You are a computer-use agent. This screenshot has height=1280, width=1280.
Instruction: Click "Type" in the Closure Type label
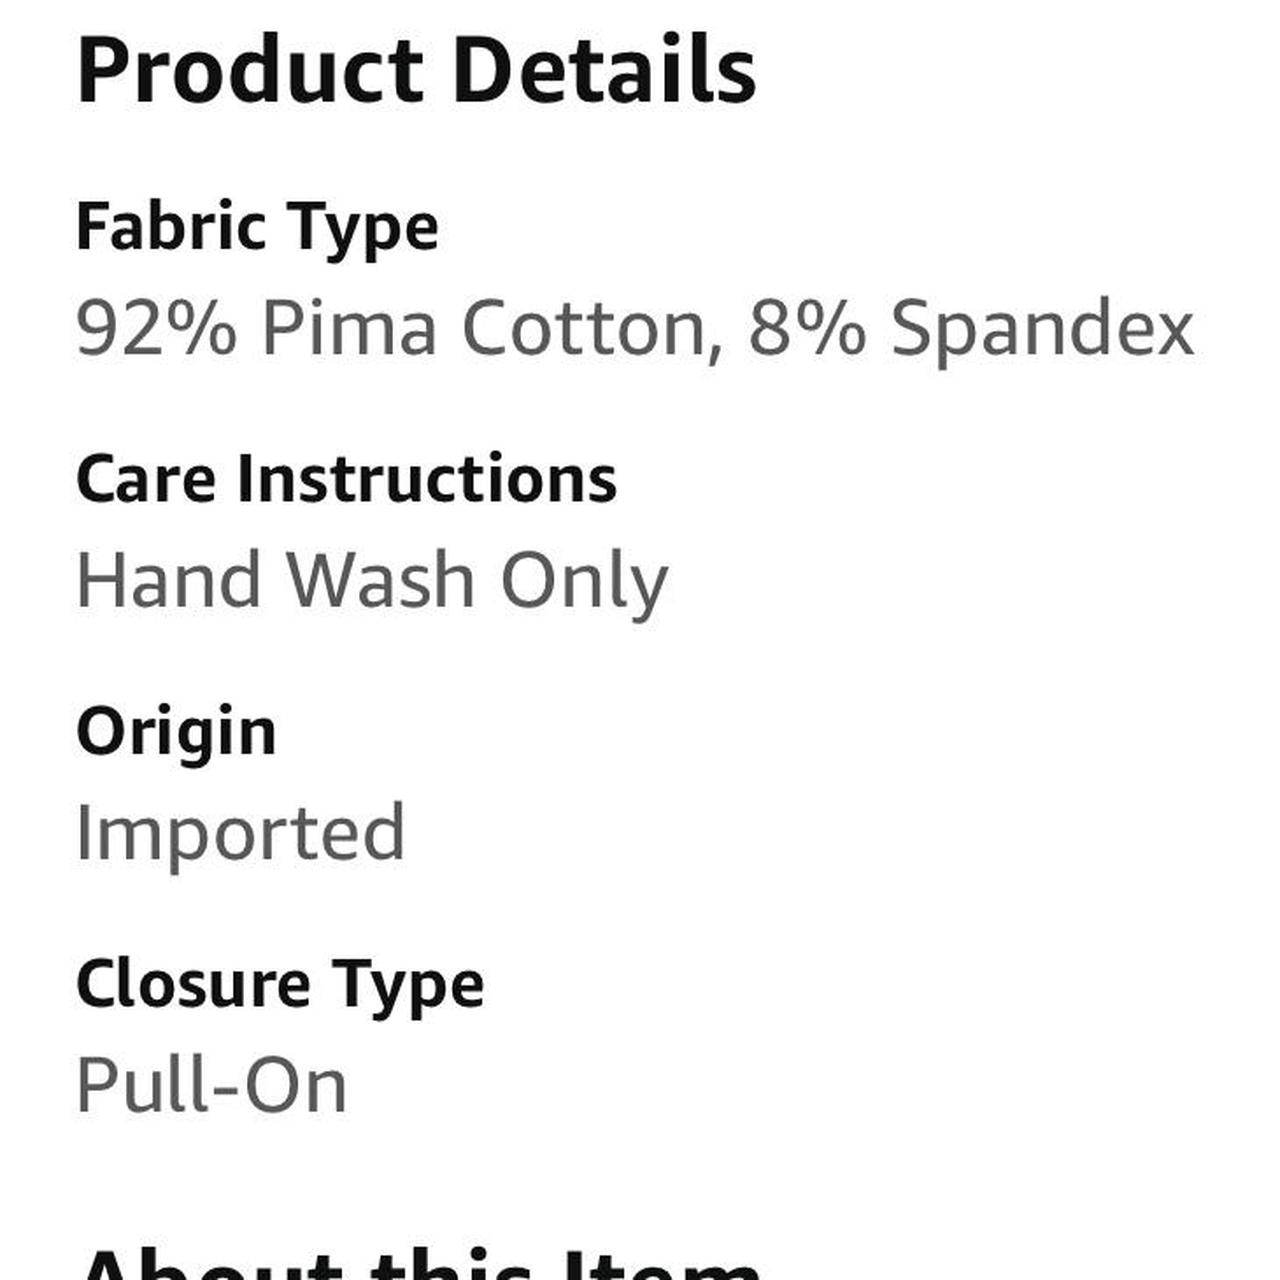[408, 986]
